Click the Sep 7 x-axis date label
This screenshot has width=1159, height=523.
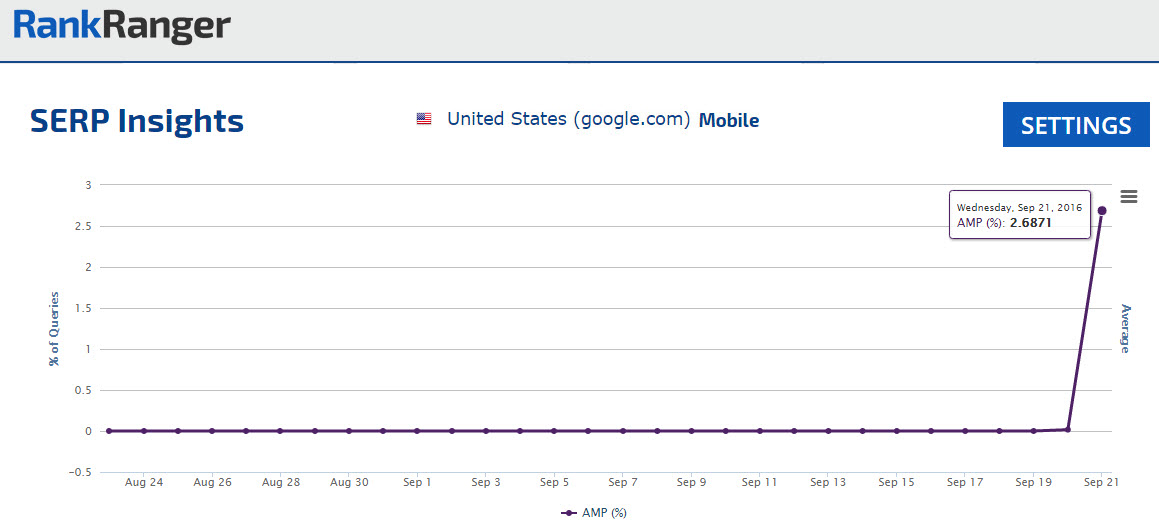coord(622,482)
